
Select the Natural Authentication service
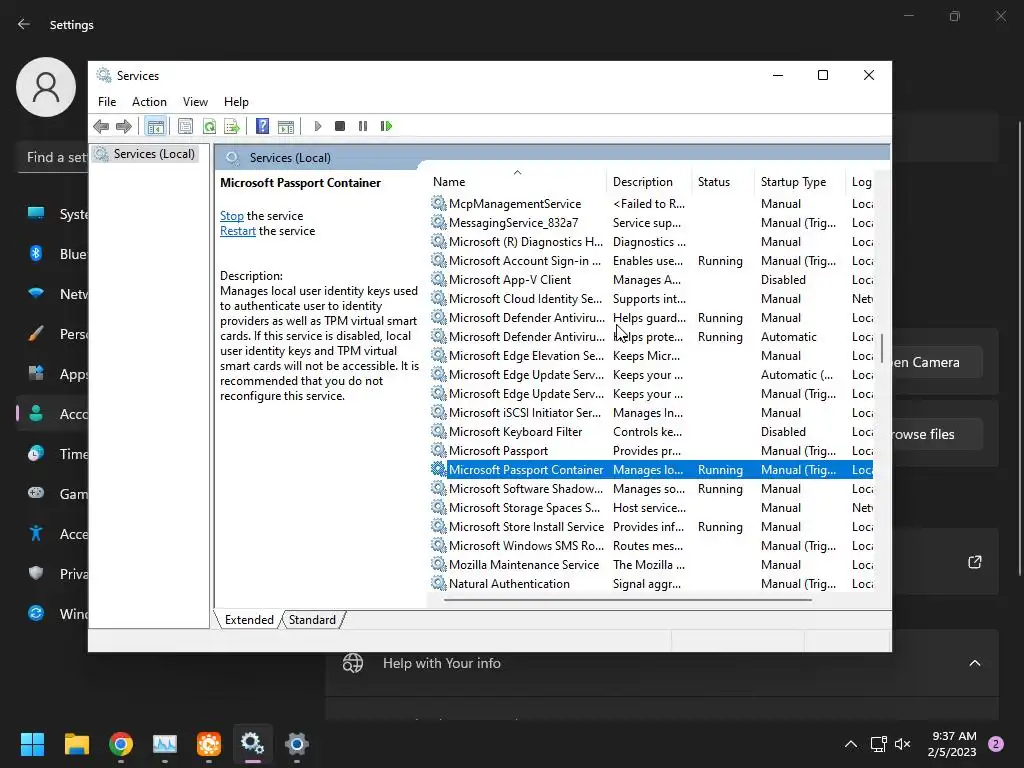pyautogui.click(x=651, y=583)
